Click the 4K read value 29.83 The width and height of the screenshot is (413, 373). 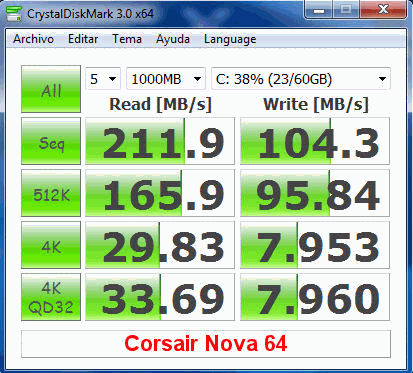coord(160,245)
